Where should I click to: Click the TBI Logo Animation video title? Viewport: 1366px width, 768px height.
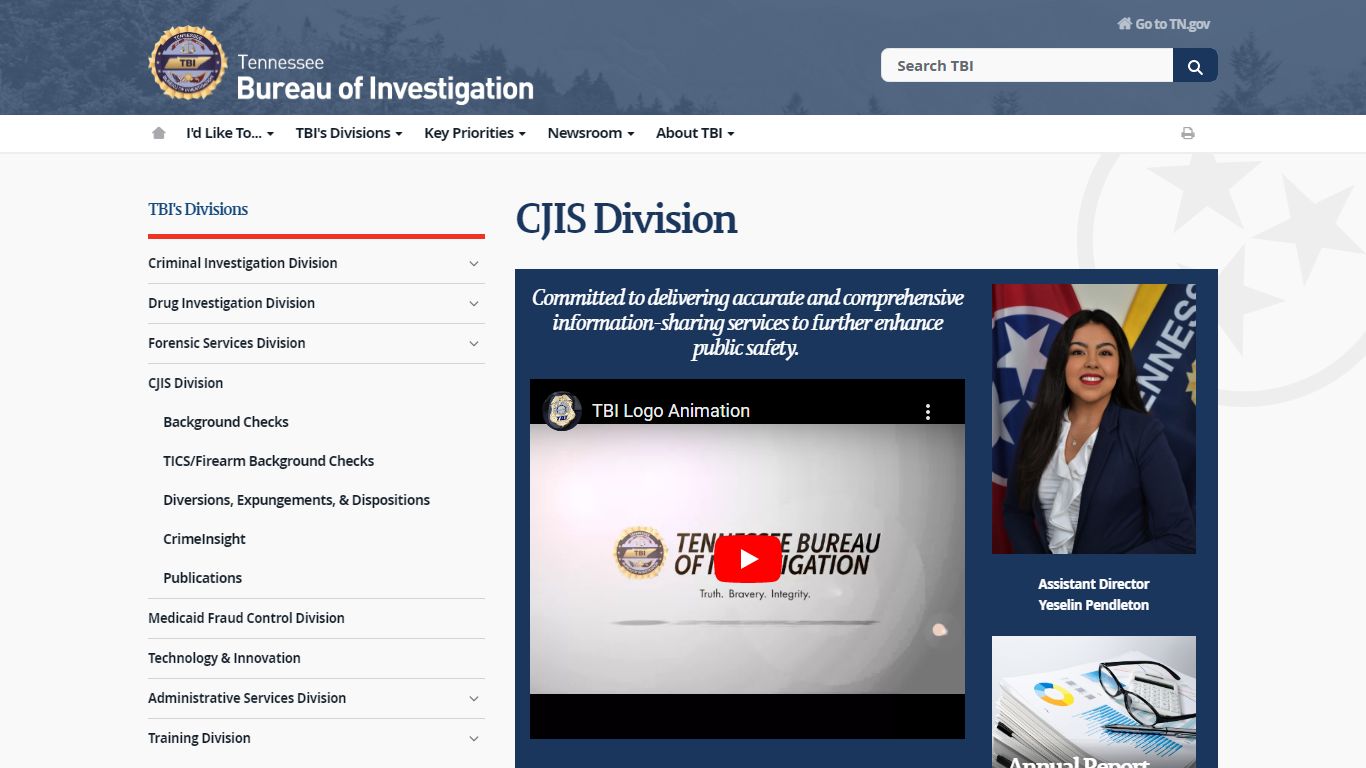pos(671,411)
